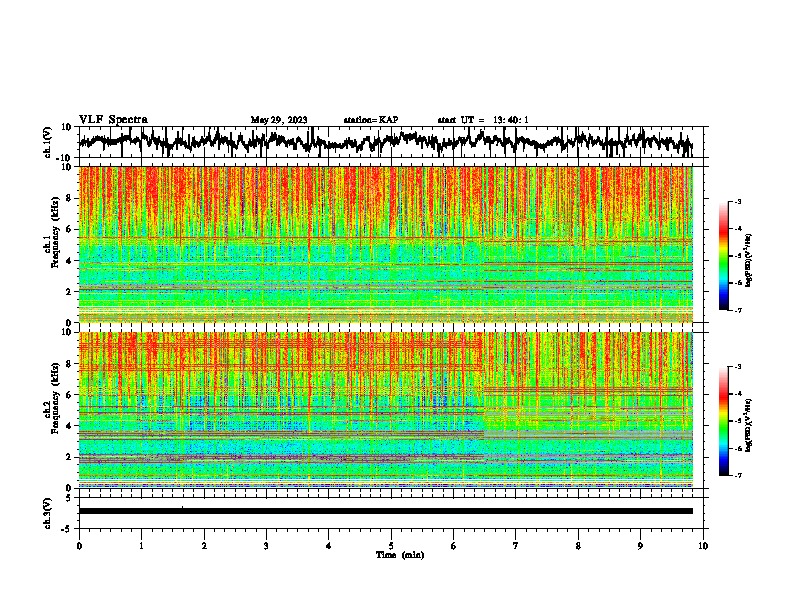Click the ch.1 spectrogram color scale bar
The width and height of the screenshot is (792, 612).
(x=724, y=256)
